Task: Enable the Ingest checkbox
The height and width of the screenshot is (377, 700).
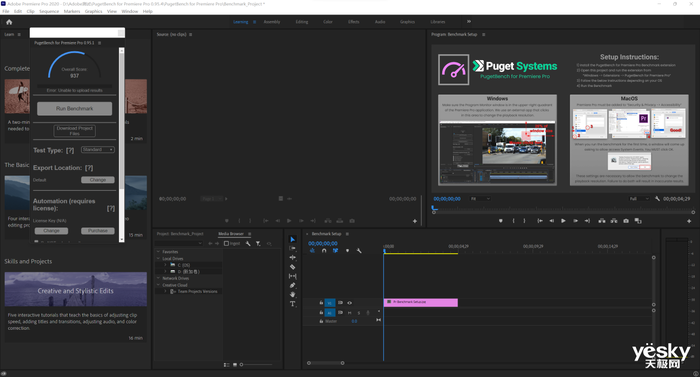Action: pos(226,243)
